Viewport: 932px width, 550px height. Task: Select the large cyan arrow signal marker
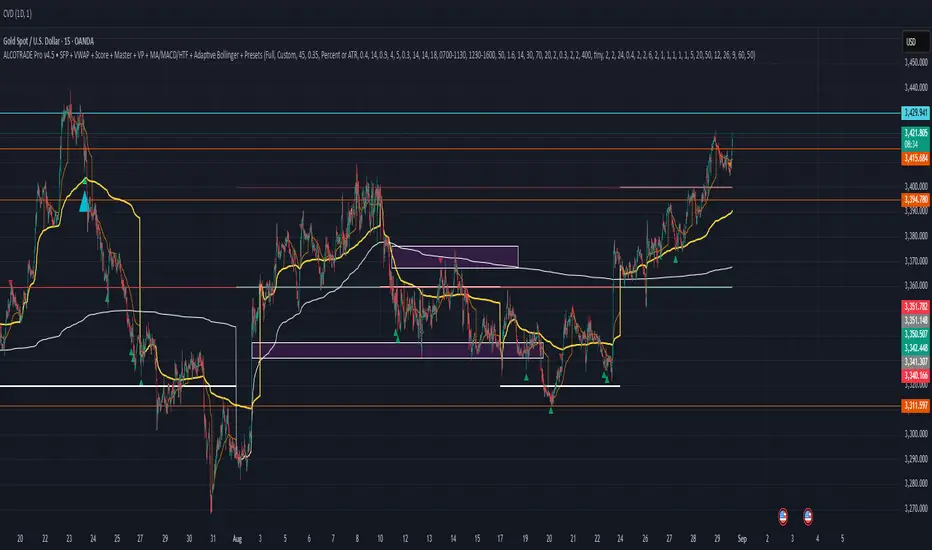click(x=84, y=201)
